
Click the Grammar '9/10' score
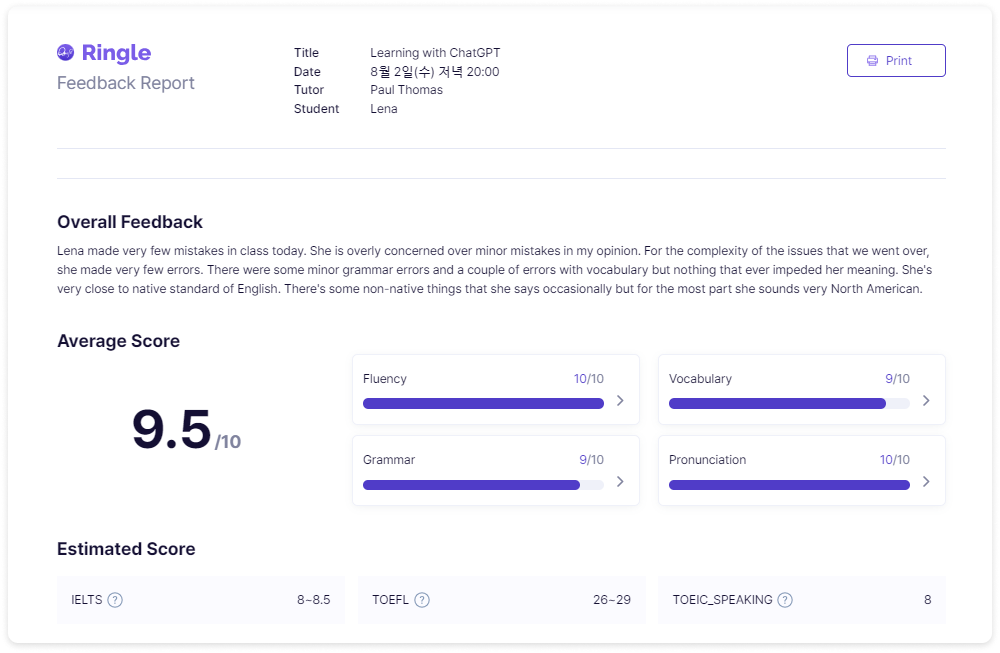coord(591,460)
